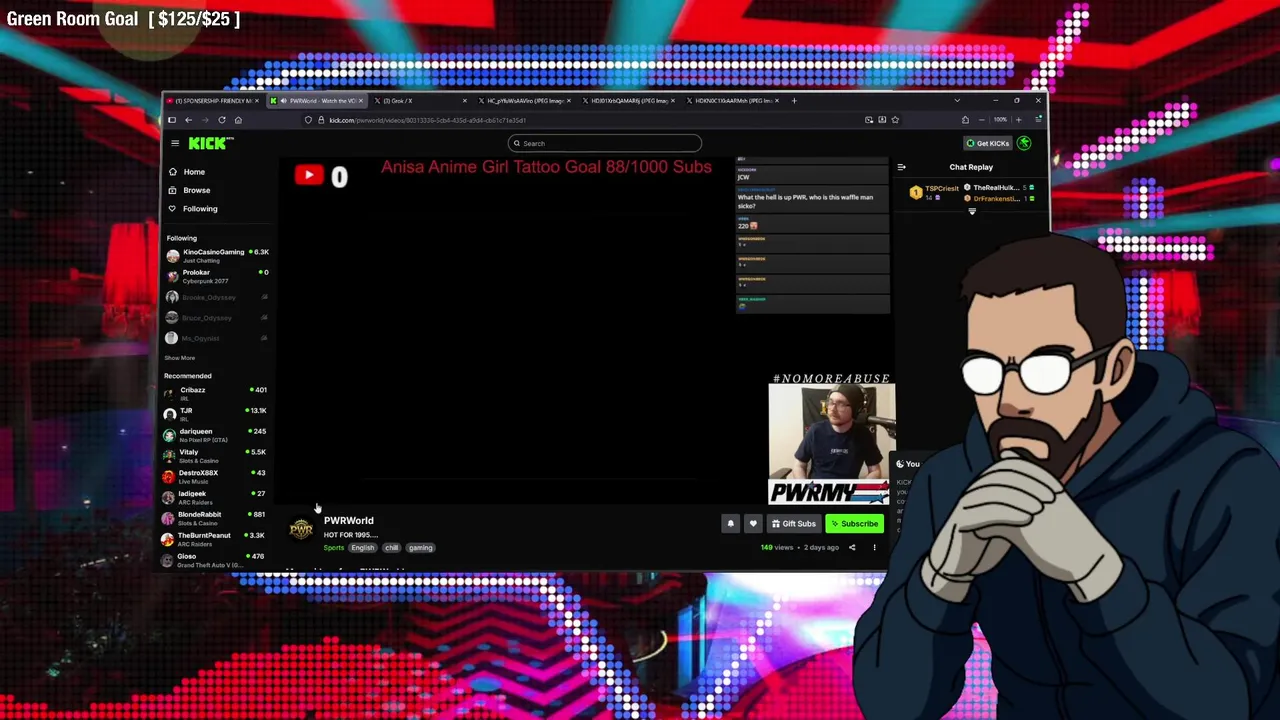Screen dimensions: 1280x720
Task: Click the green Subscribe button
Action: (x=855, y=523)
